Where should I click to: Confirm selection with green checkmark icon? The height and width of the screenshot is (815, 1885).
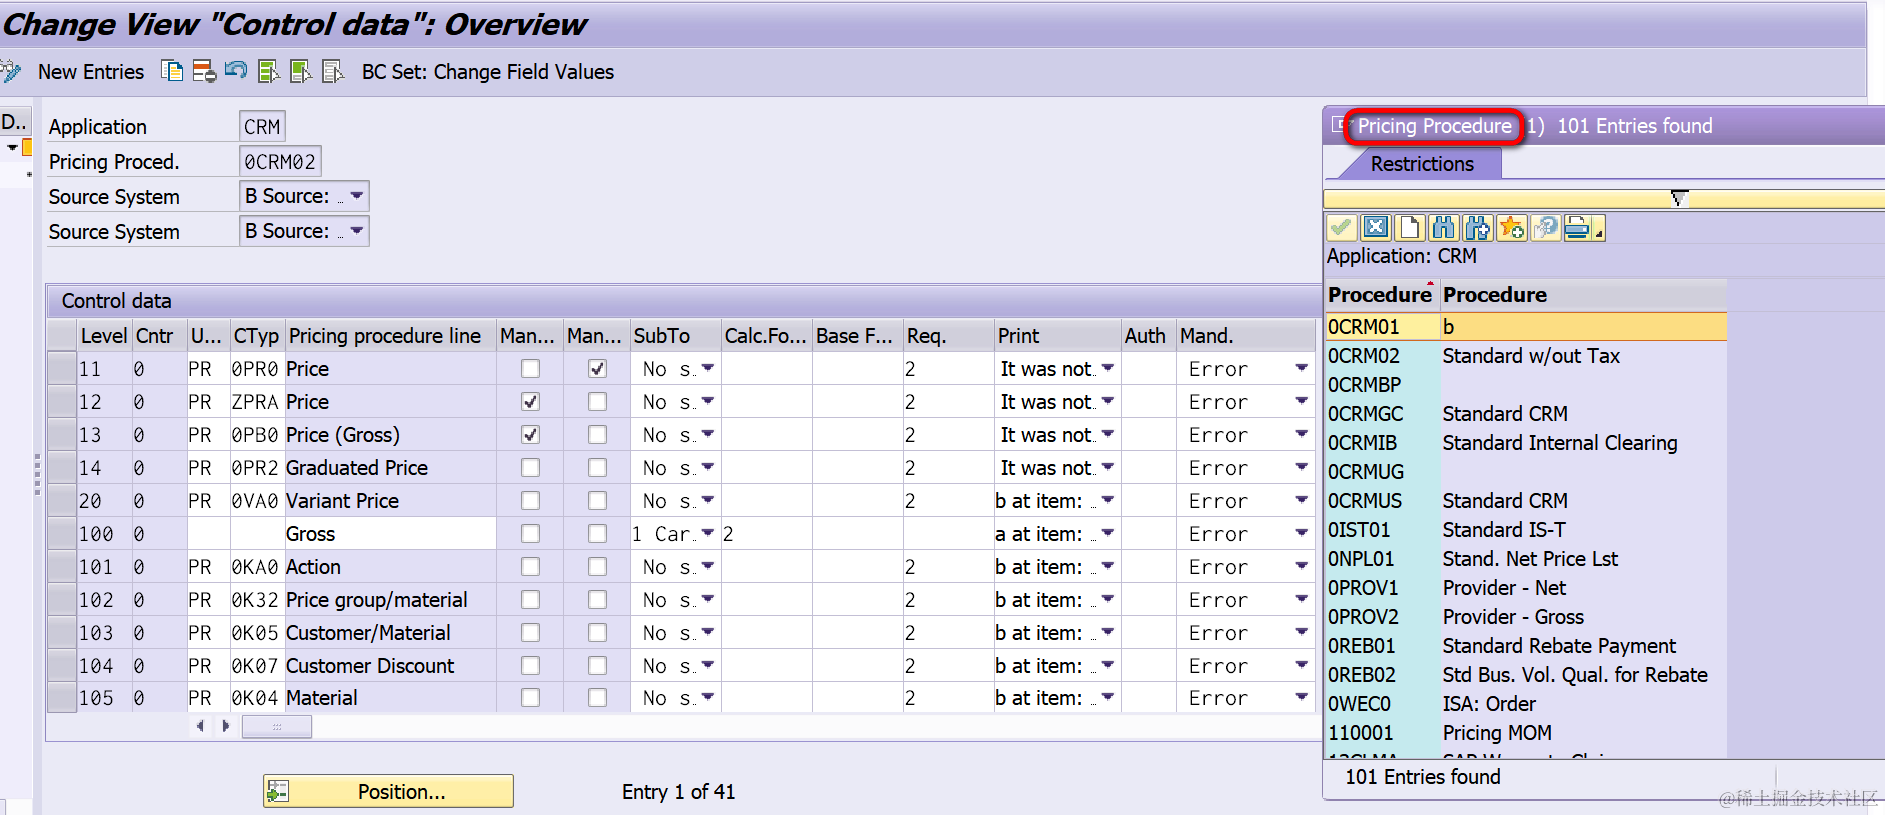[1342, 228]
